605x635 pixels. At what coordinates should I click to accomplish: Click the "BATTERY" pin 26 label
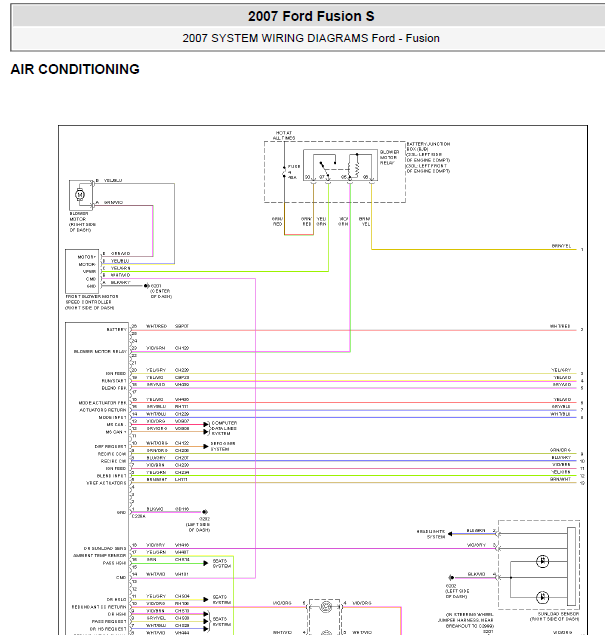tap(116, 330)
